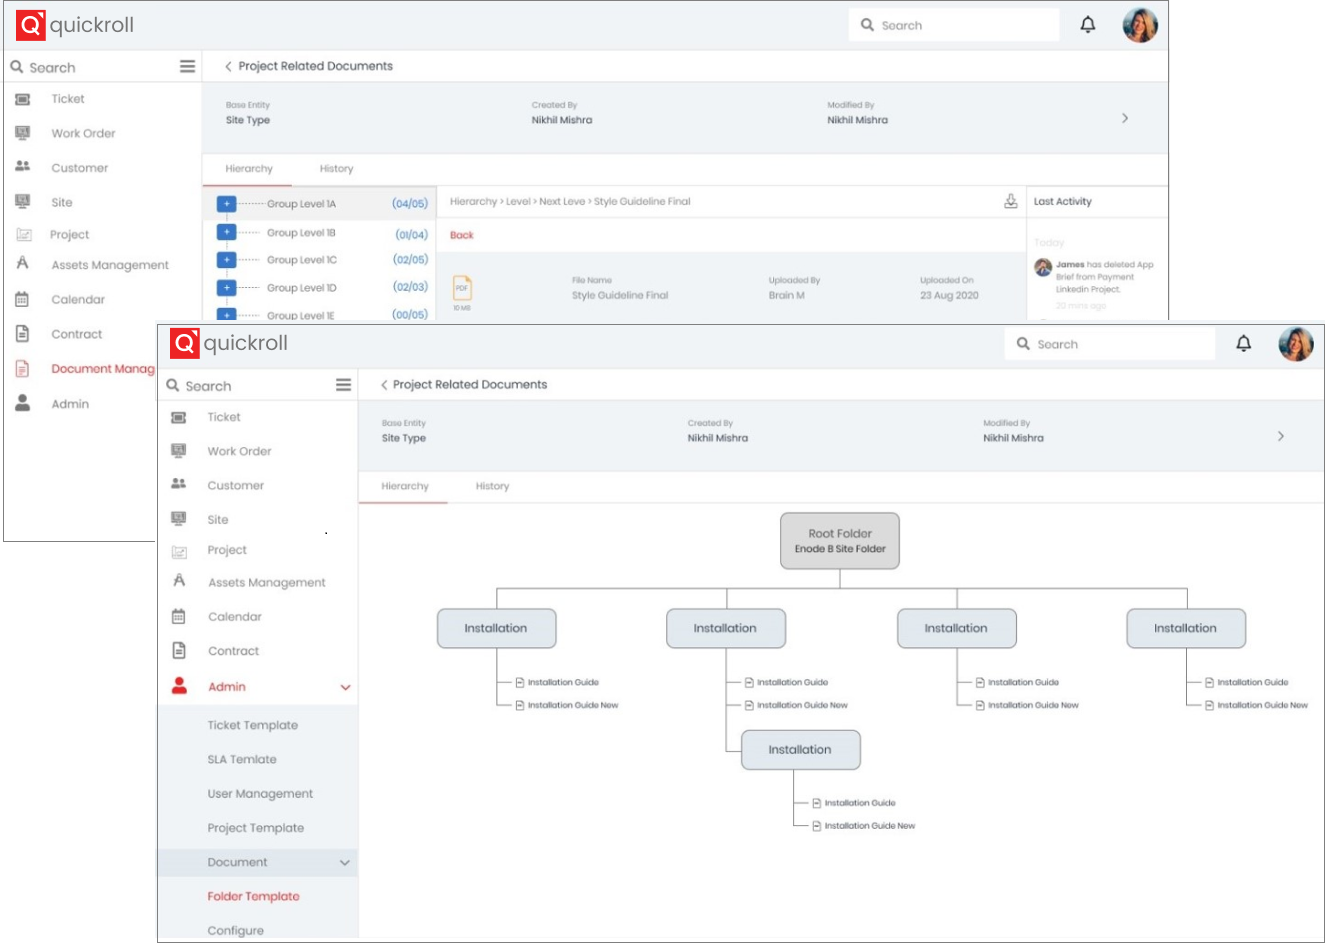Open the Contract item in the back window sidebar
Image resolution: width=1333 pixels, height=947 pixels.
pyautogui.click(x=77, y=334)
